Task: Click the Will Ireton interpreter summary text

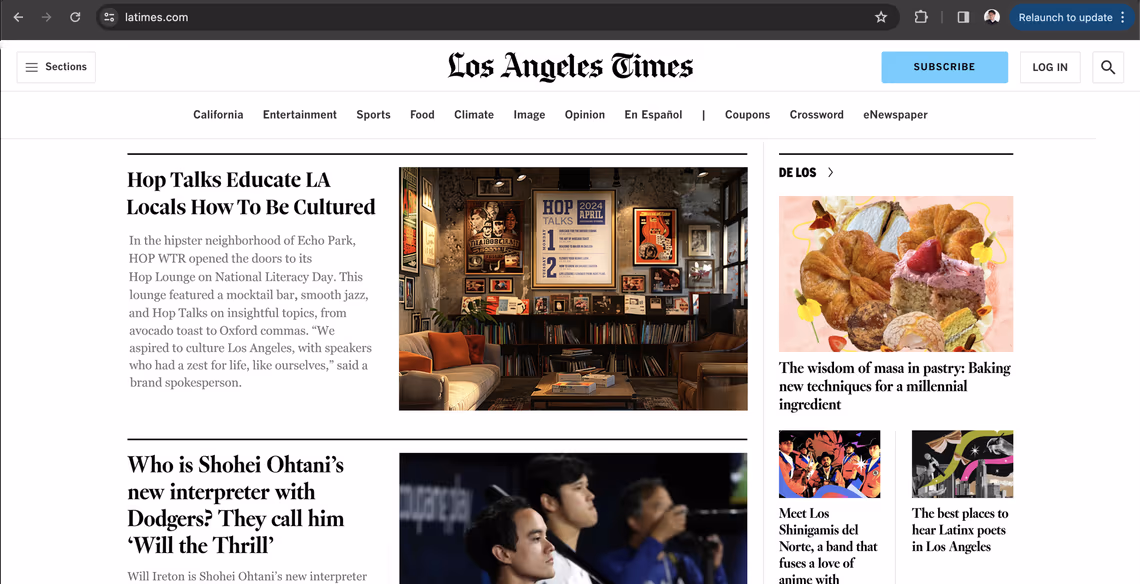Action: pyautogui.click(x=247, y=576)
